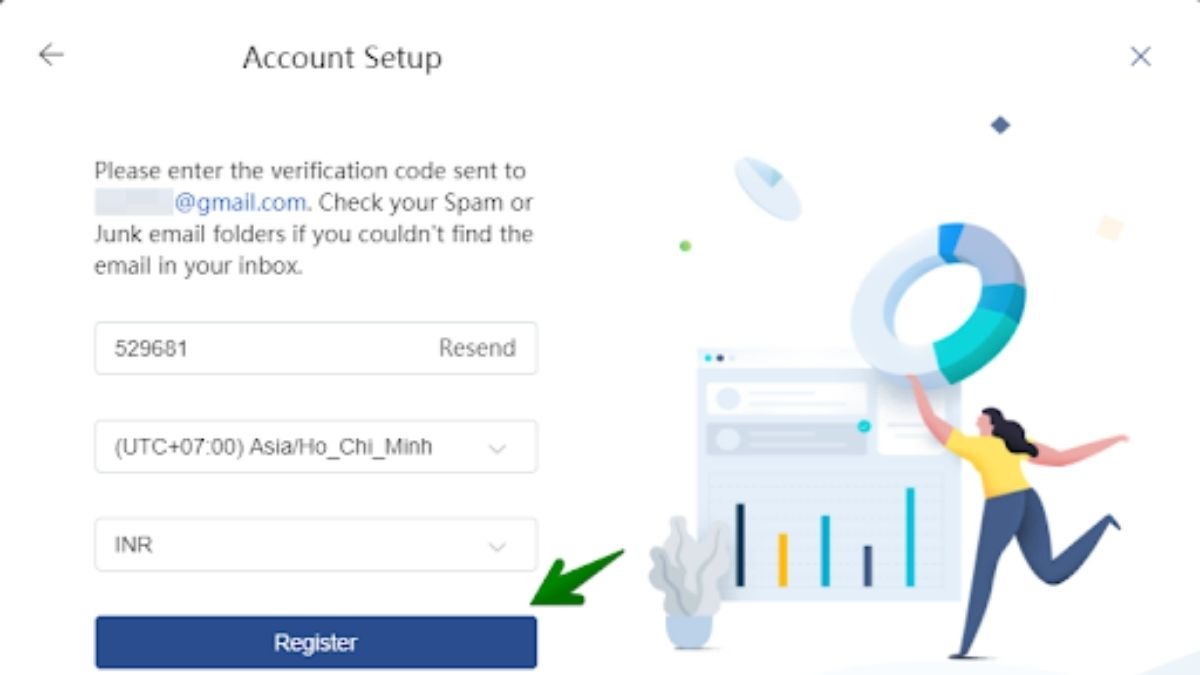
Task: Focus the verification code field showing 529681
Action: click(x=316, y=348)
